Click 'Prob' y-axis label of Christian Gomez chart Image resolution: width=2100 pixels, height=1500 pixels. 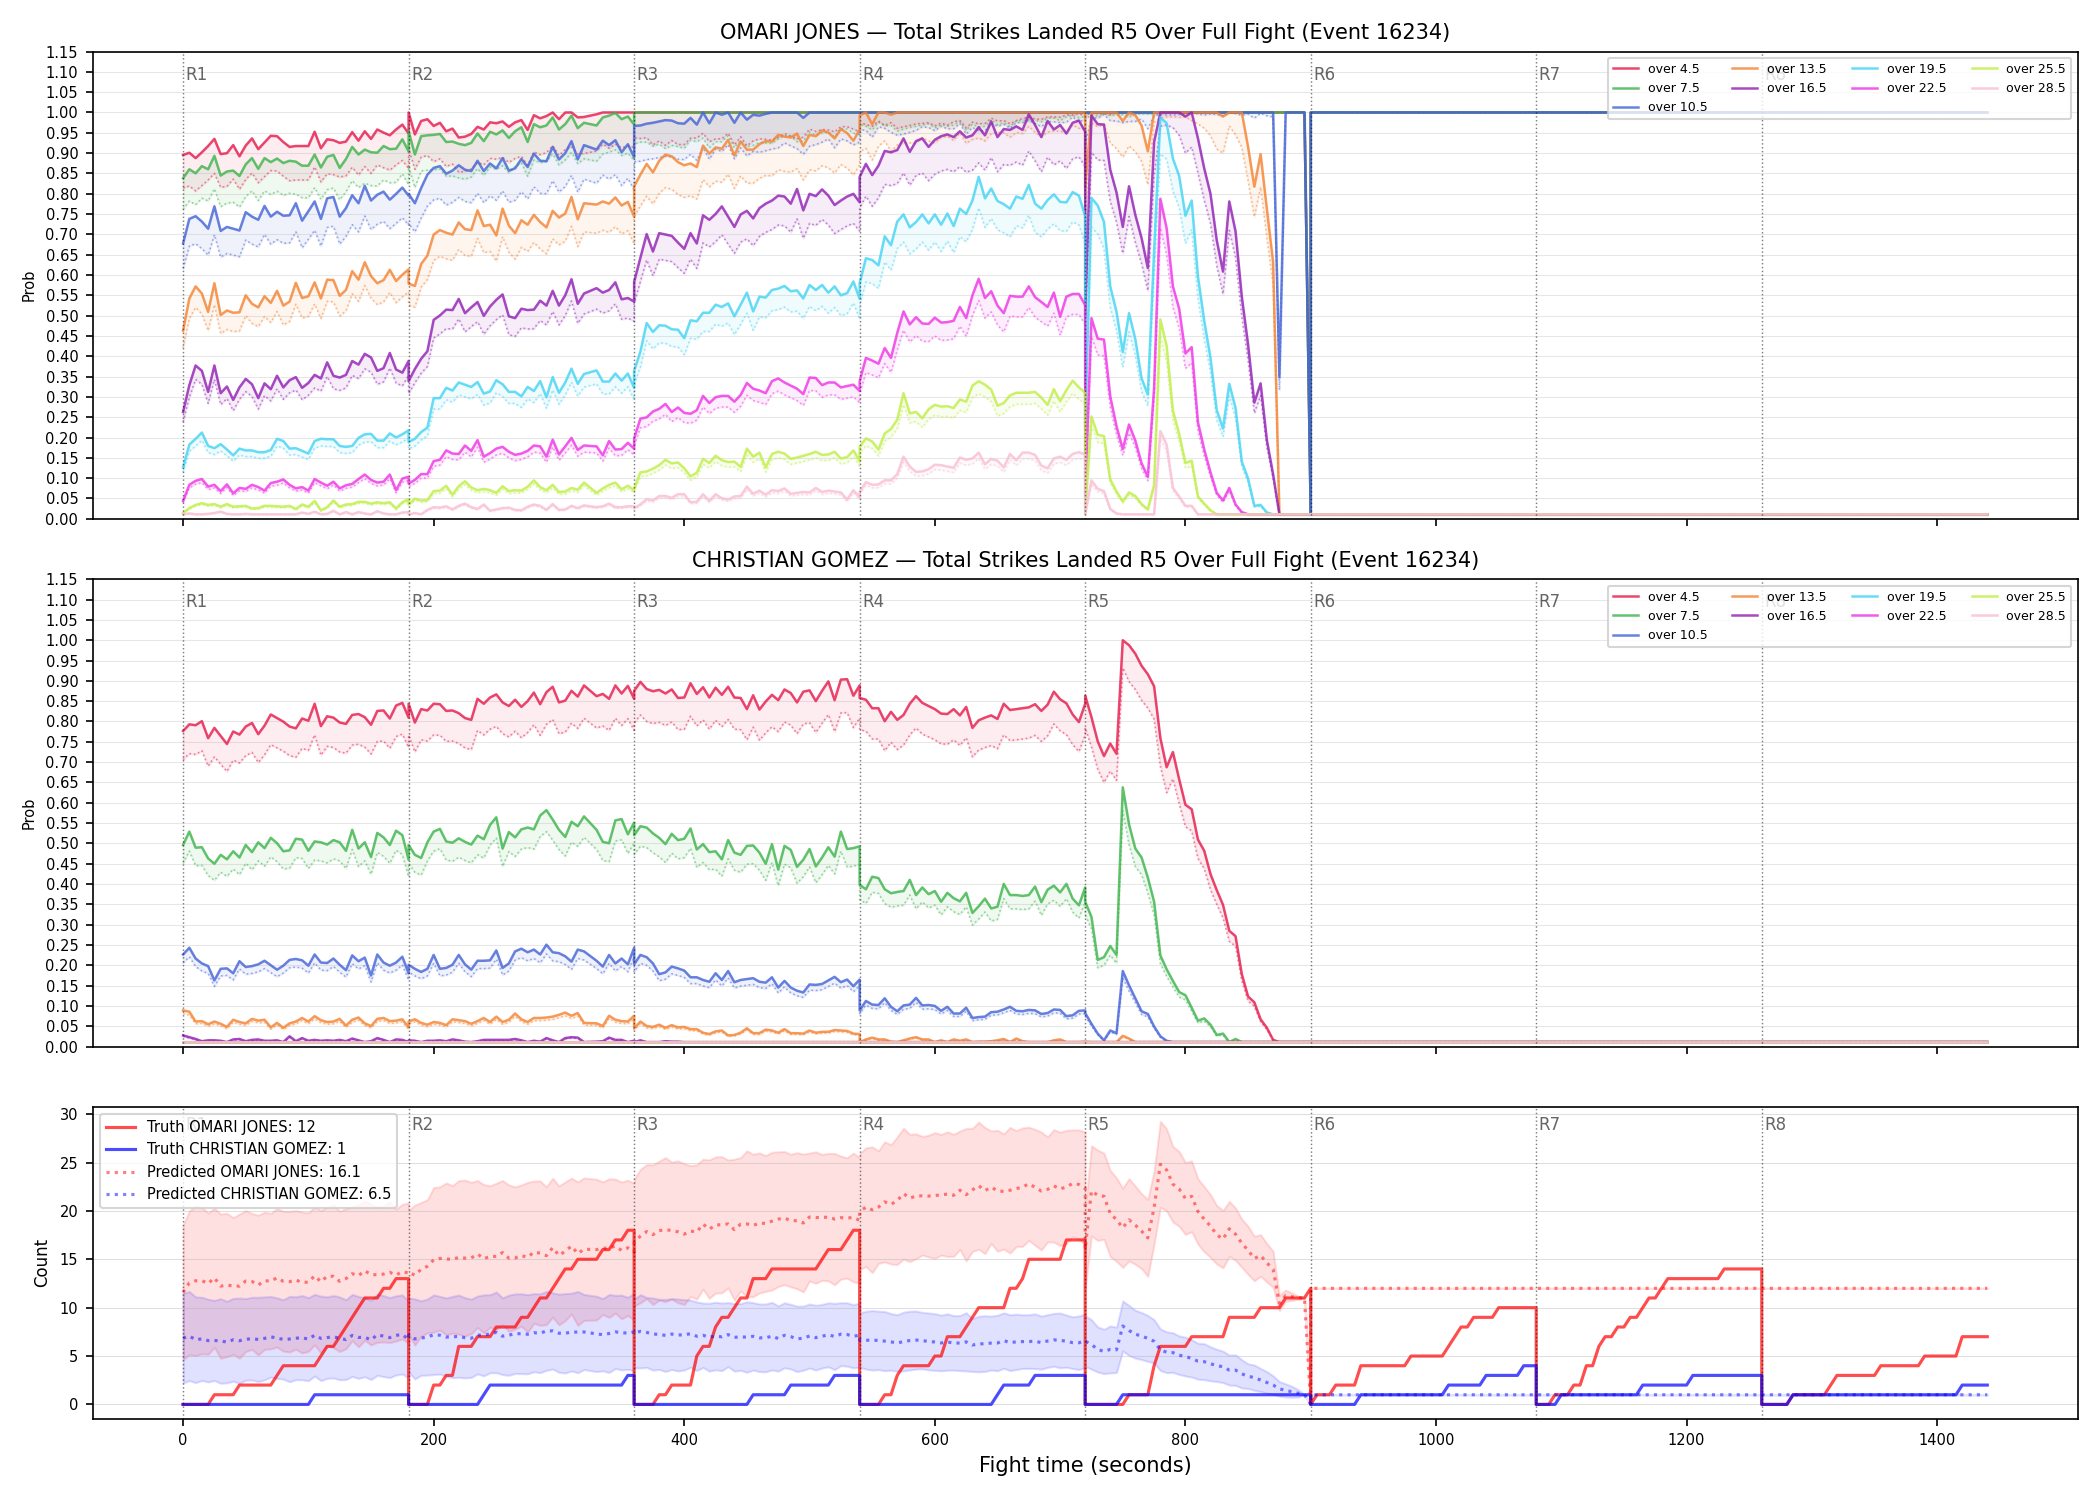click(x=29, y=814)
